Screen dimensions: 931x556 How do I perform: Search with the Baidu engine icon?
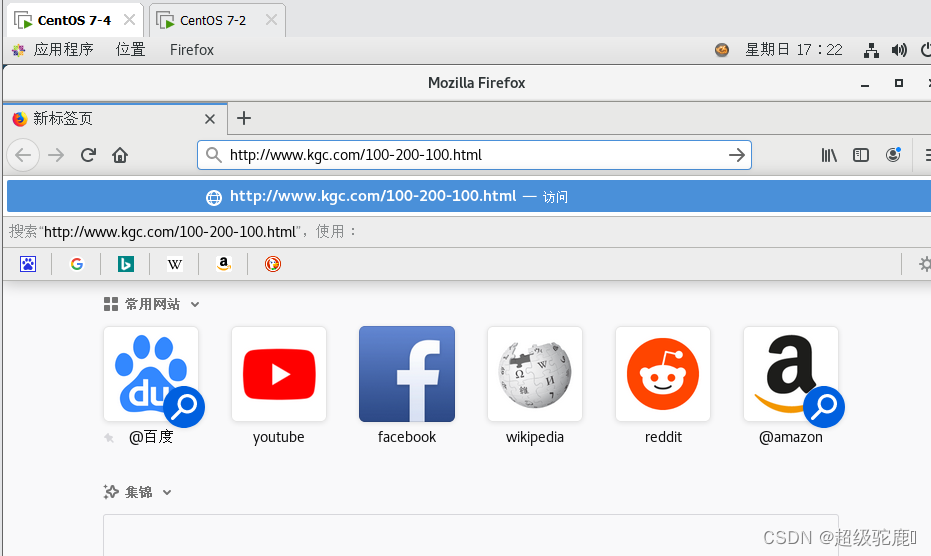[x=28, y=264]
